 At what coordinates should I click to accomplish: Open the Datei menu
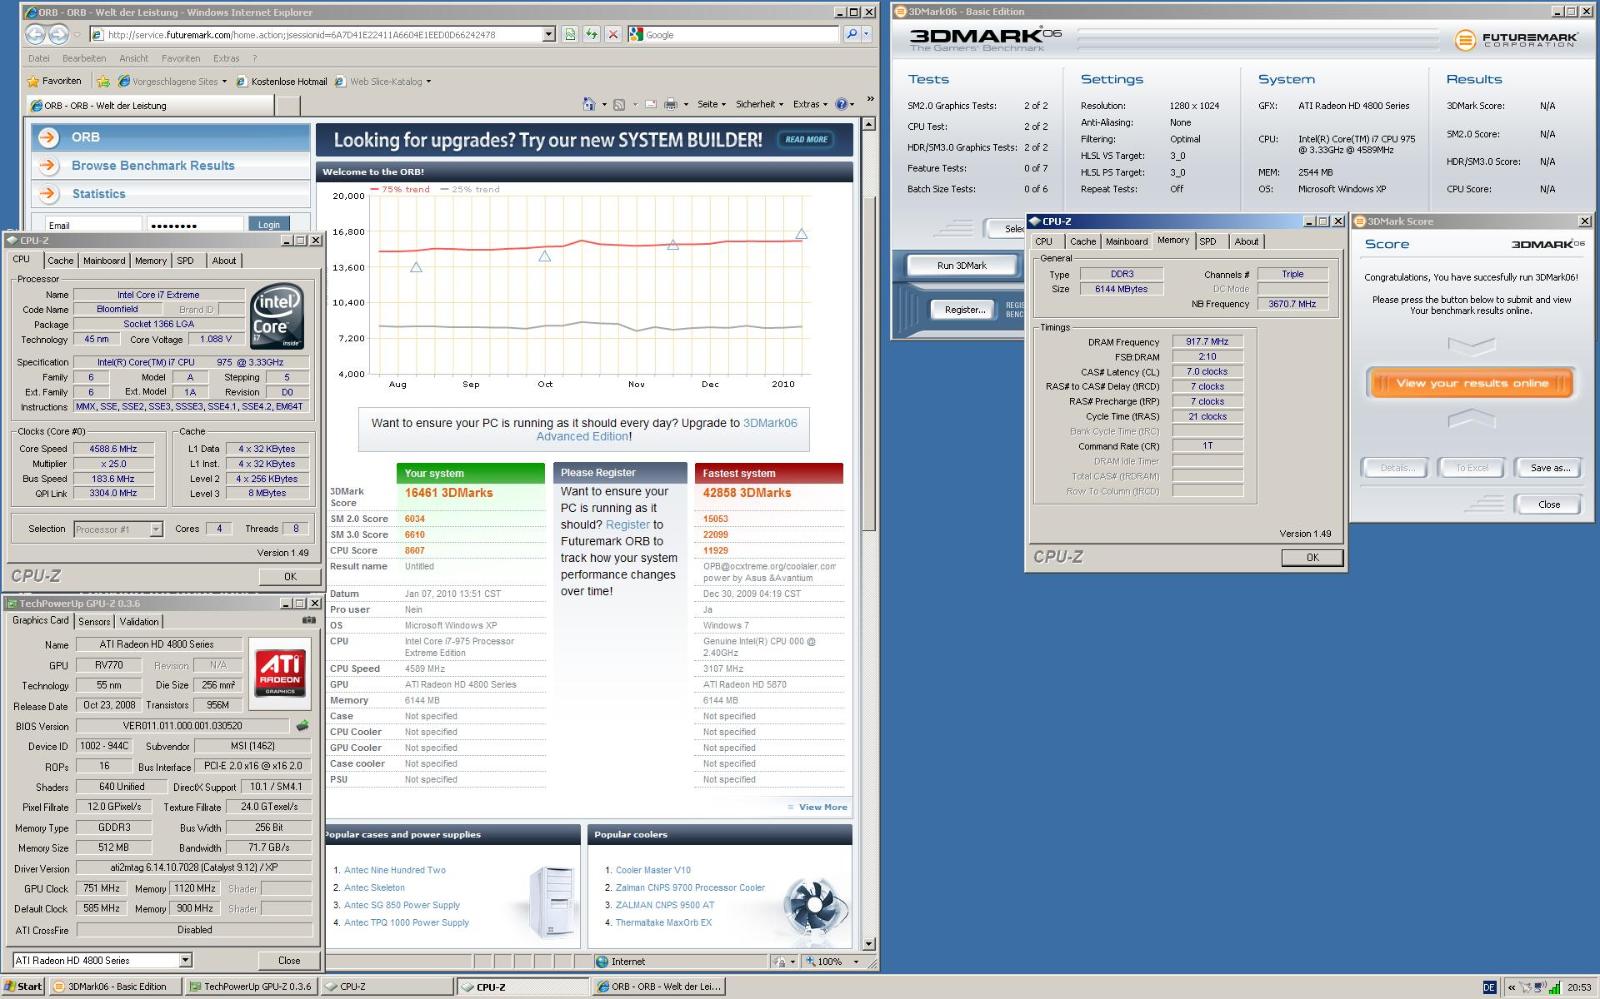pyautogui.click(x=39, y=58)
